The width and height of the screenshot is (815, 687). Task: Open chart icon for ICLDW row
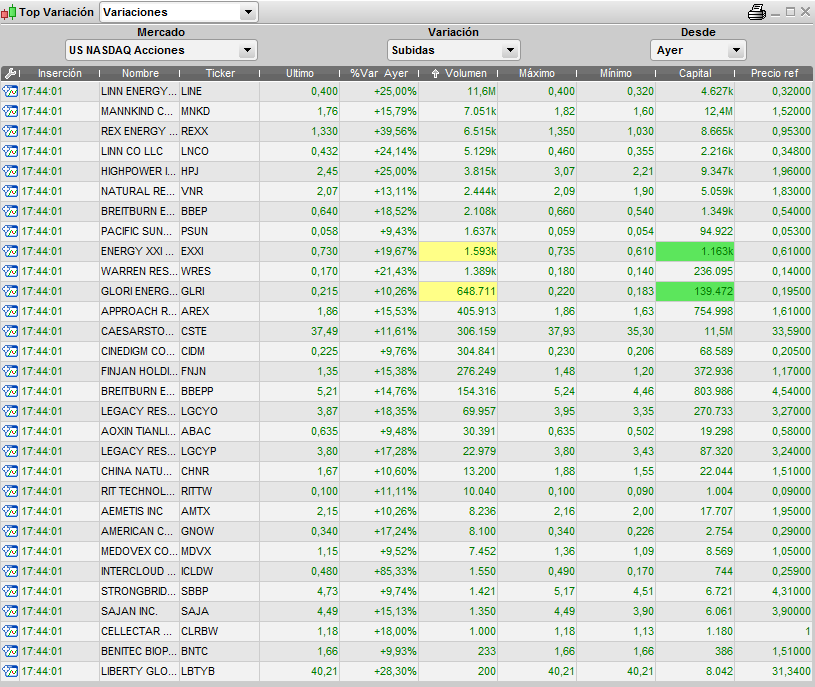[x=10, y=572]
